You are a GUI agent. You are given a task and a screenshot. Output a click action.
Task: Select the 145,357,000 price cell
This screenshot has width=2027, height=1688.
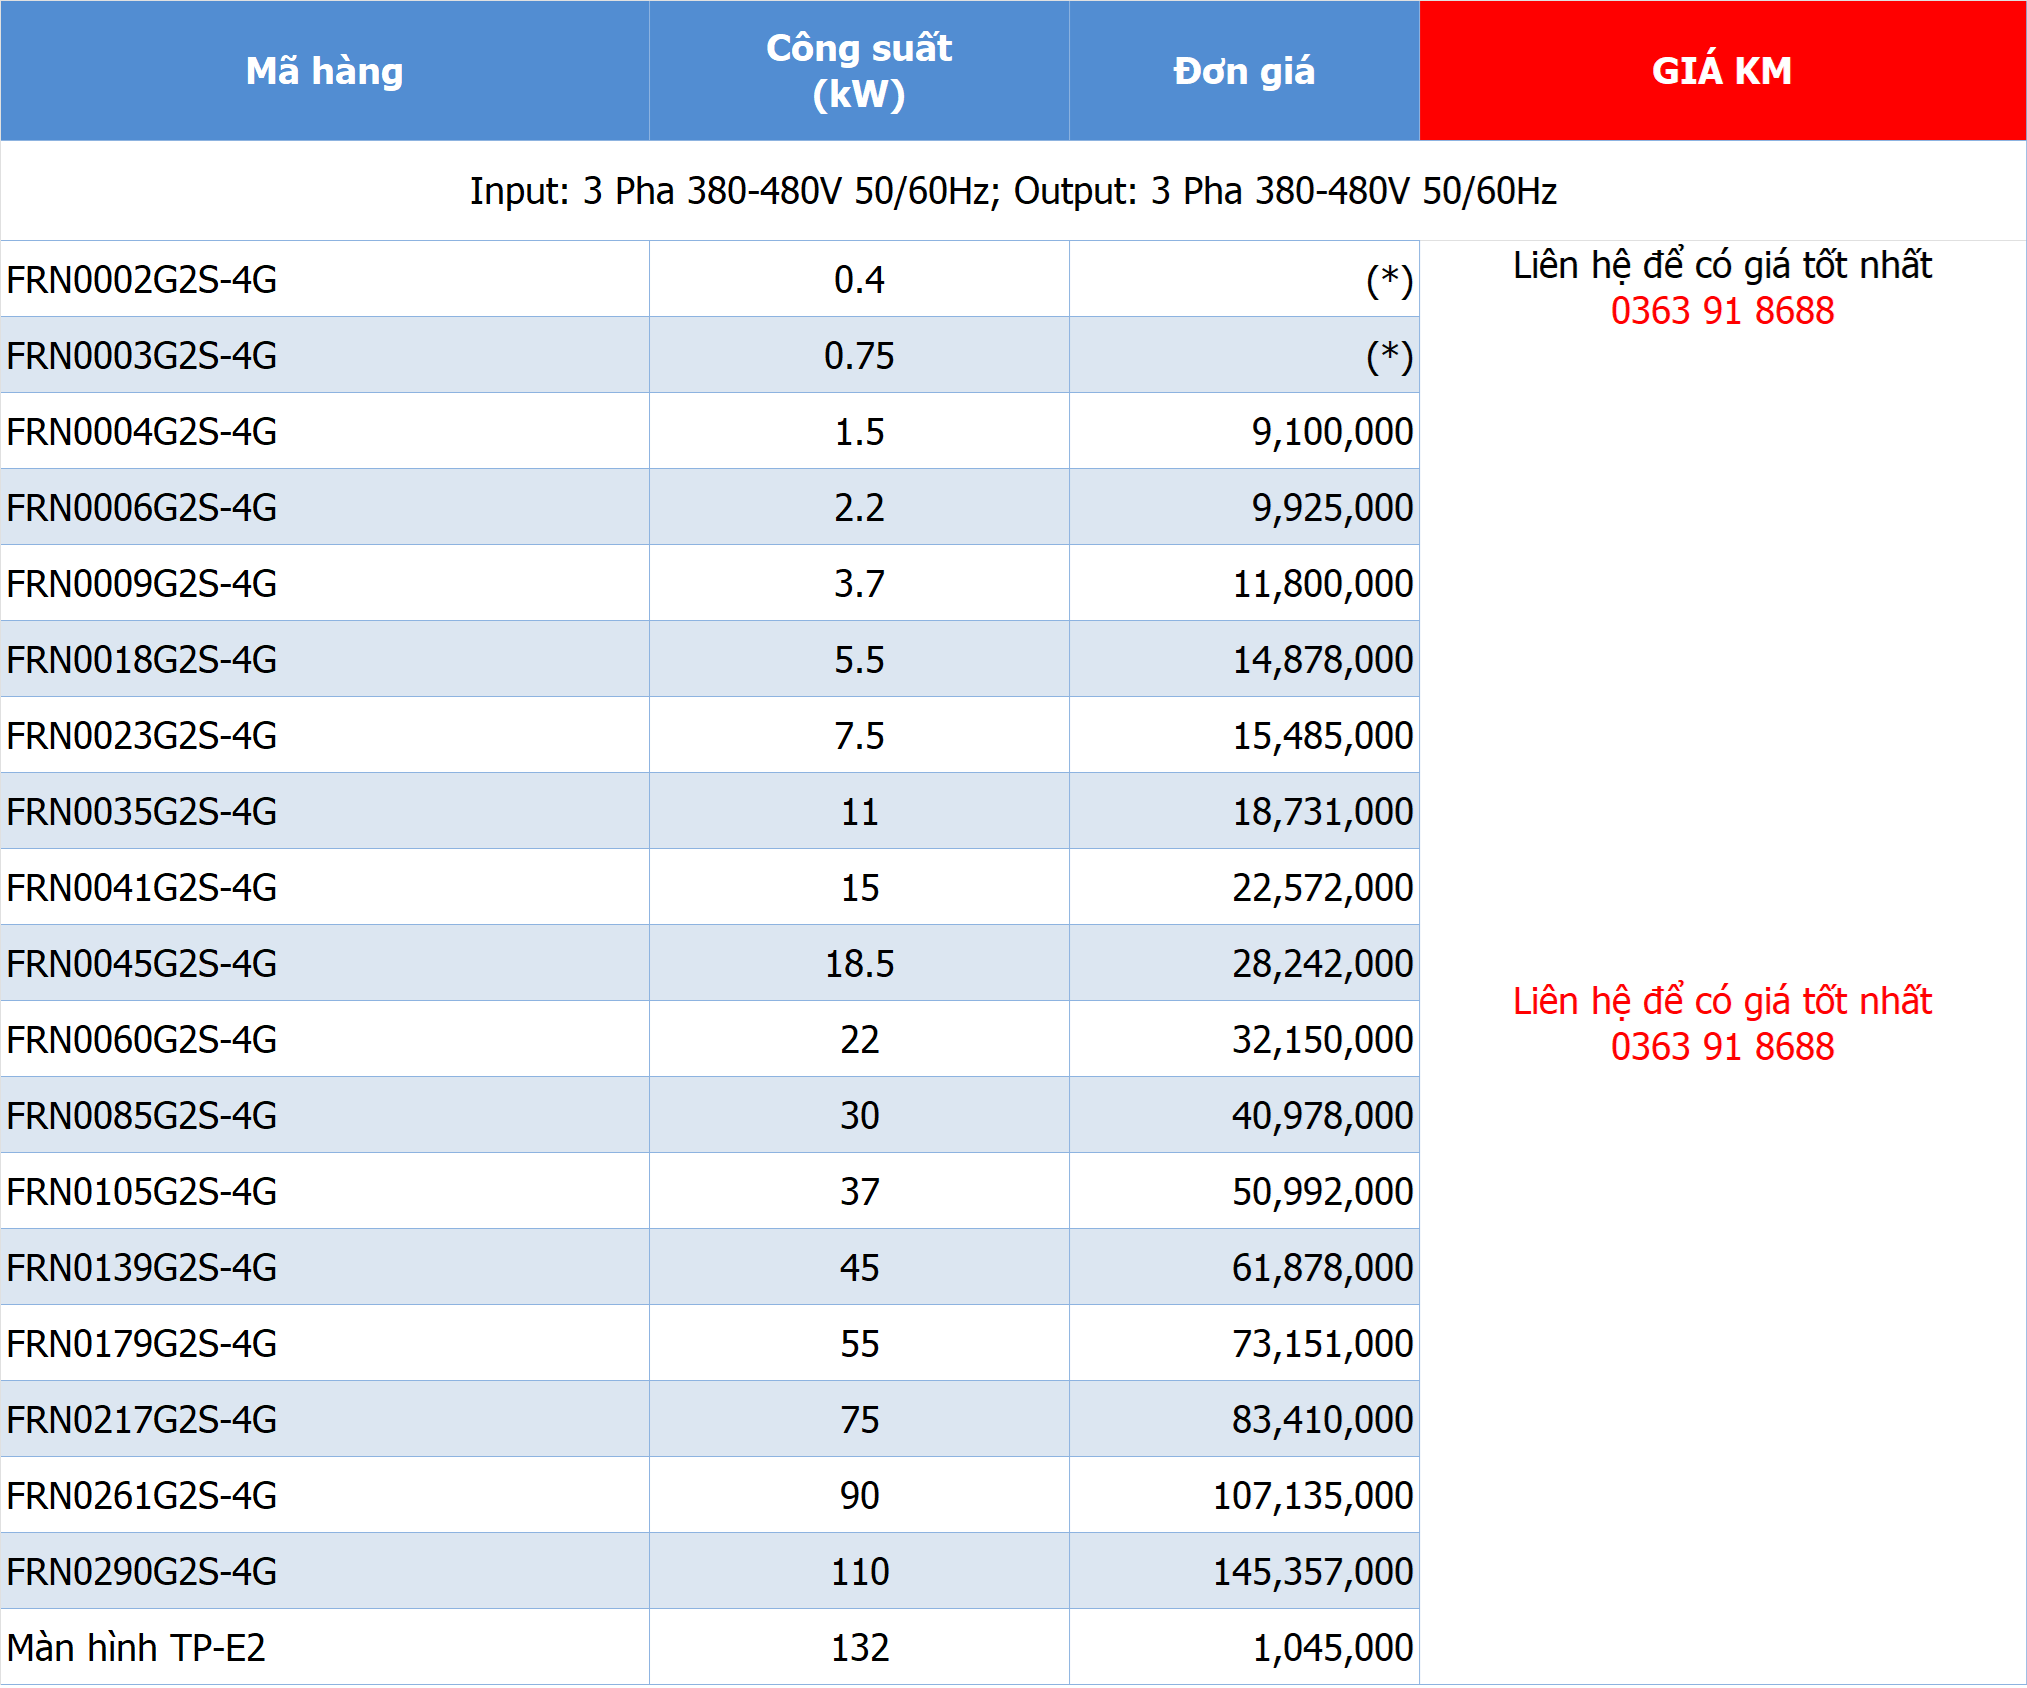pos(1244,1571)
